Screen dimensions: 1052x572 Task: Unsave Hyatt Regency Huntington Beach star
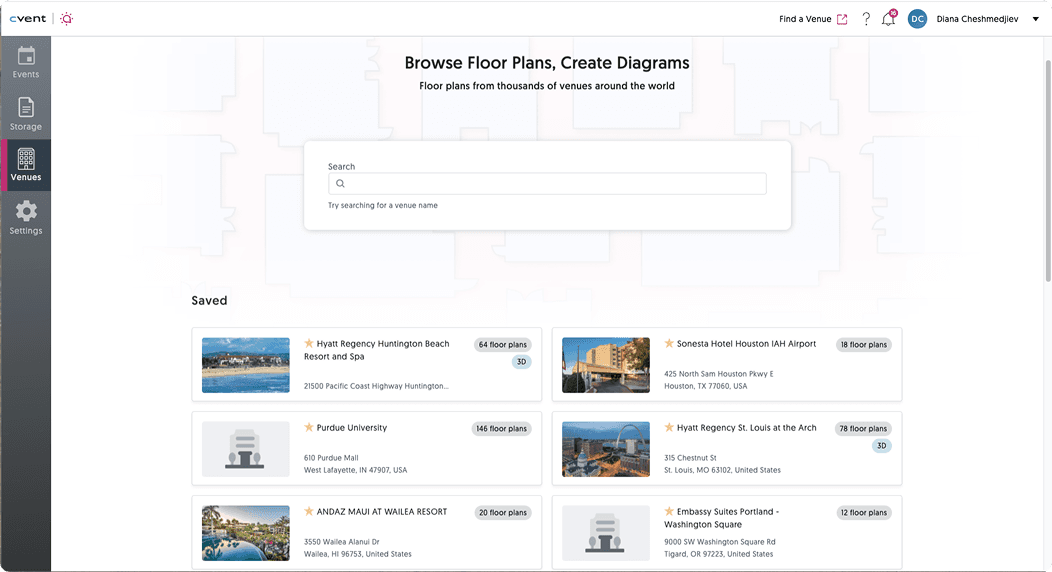[309, 343]
